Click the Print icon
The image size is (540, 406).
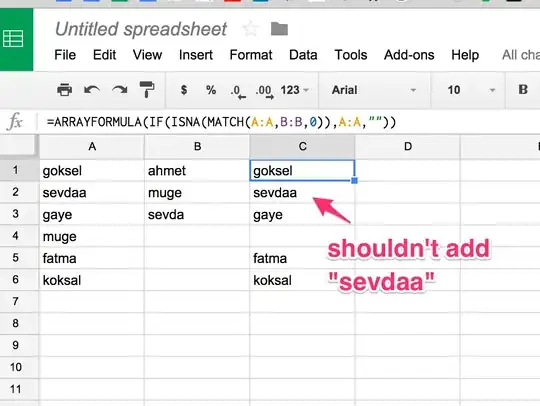coord(64,90)
